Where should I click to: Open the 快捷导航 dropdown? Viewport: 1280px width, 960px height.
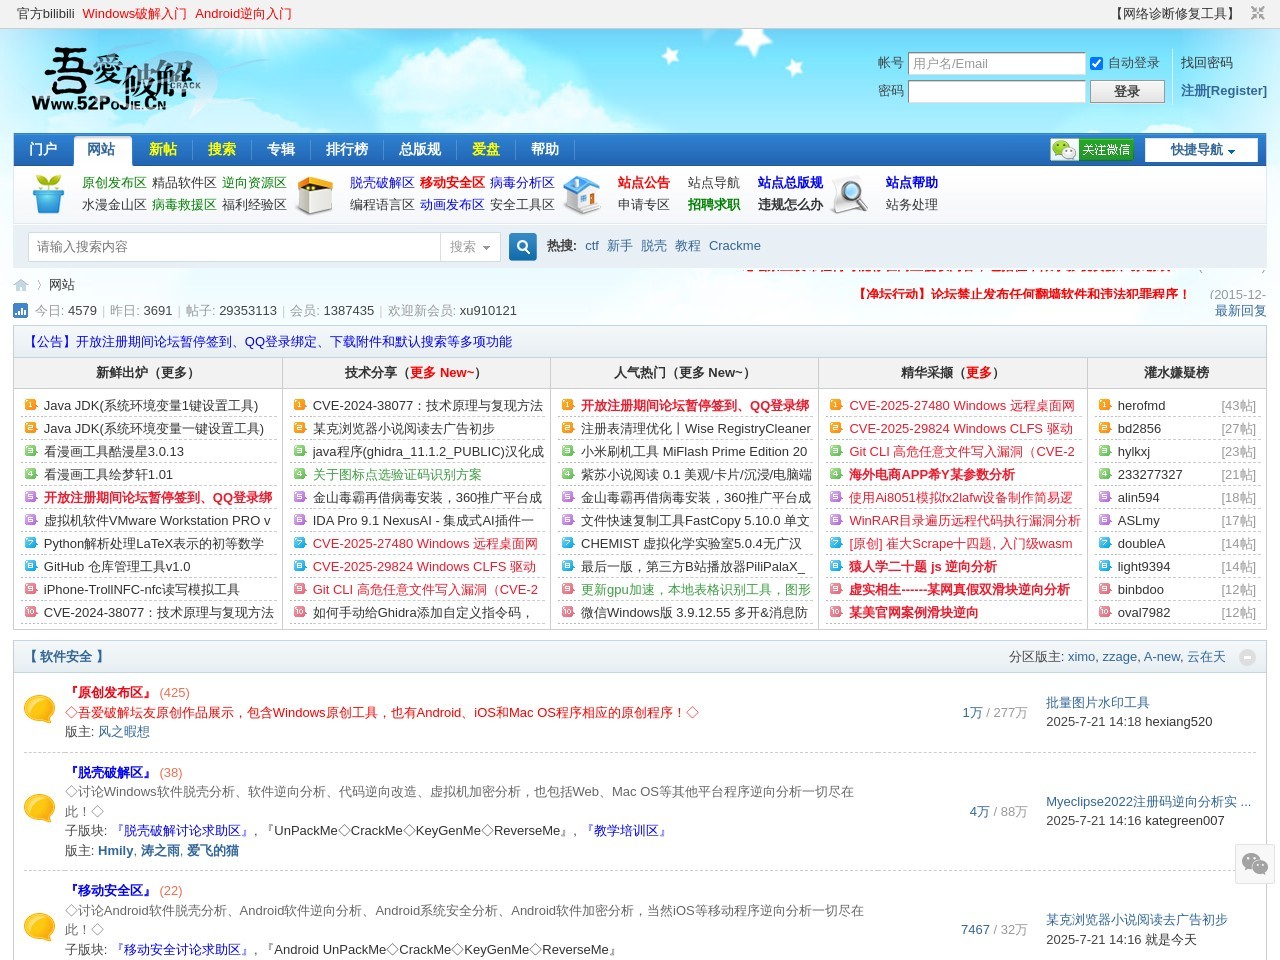pos(1202,150)
